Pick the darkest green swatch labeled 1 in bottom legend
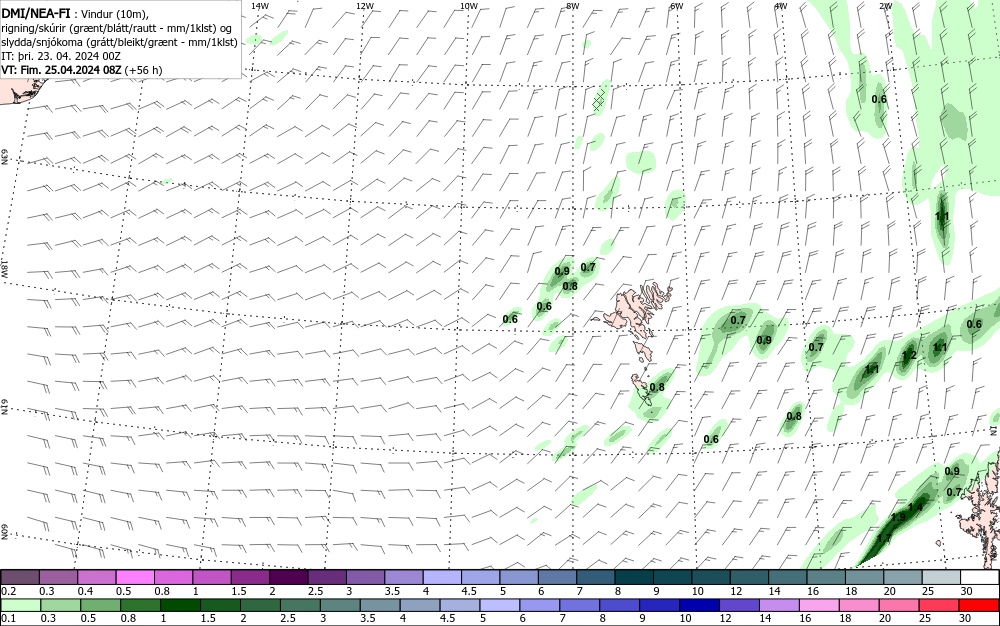 click(179, 605)
